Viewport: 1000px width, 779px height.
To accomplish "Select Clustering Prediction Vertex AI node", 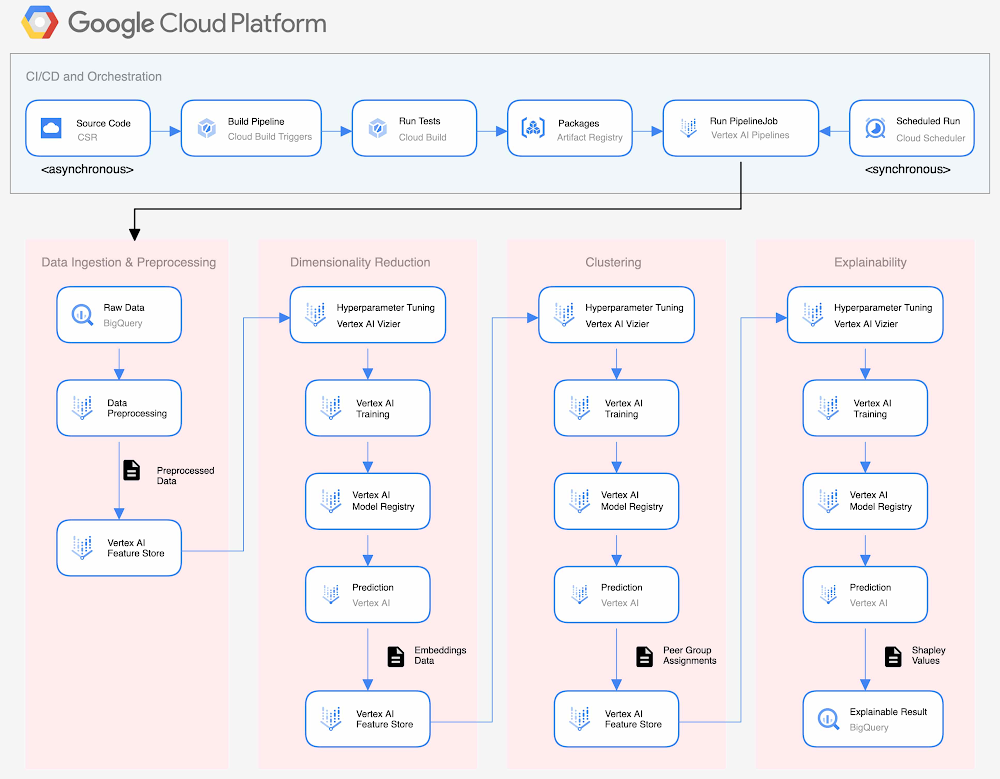I will (x=617, y=595).
